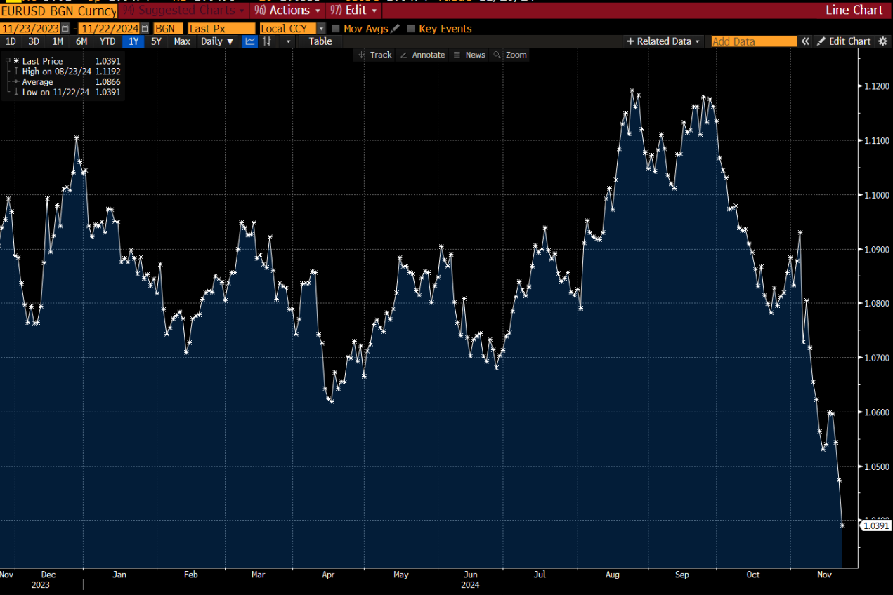Select the line chart type icon
This screenshot has height=595, width=893.
click(x=250, y=42)
